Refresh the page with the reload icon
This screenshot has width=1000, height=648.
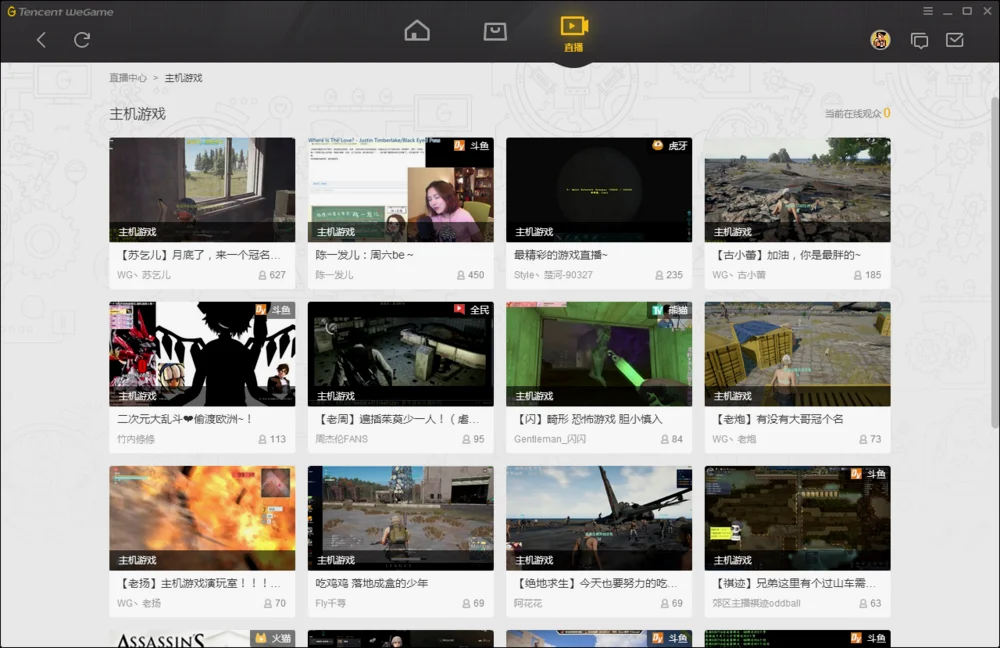click(82, 40)
